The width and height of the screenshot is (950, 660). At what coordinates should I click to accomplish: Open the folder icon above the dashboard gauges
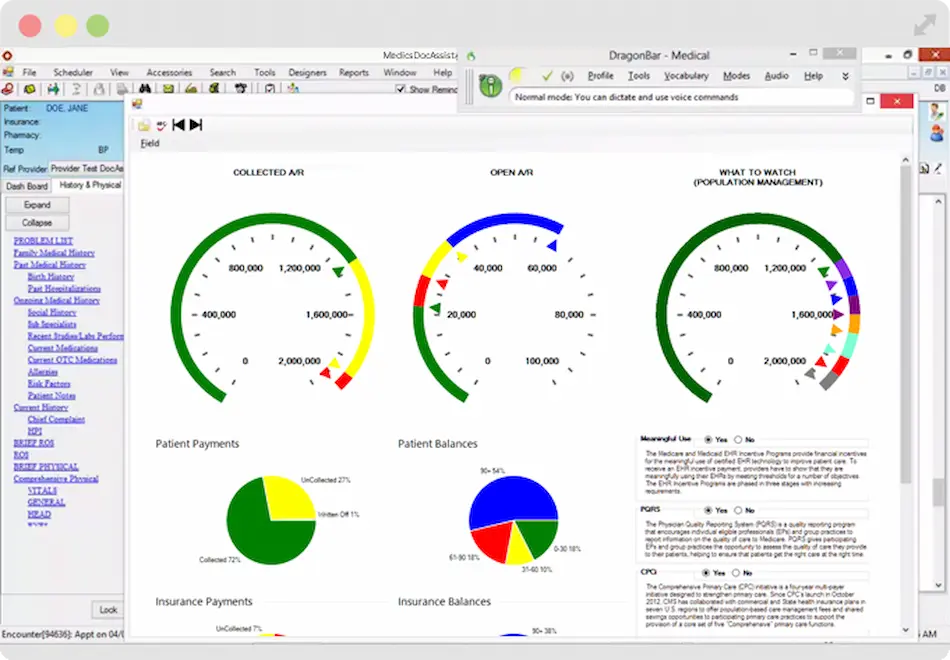(x=145, y=125)
